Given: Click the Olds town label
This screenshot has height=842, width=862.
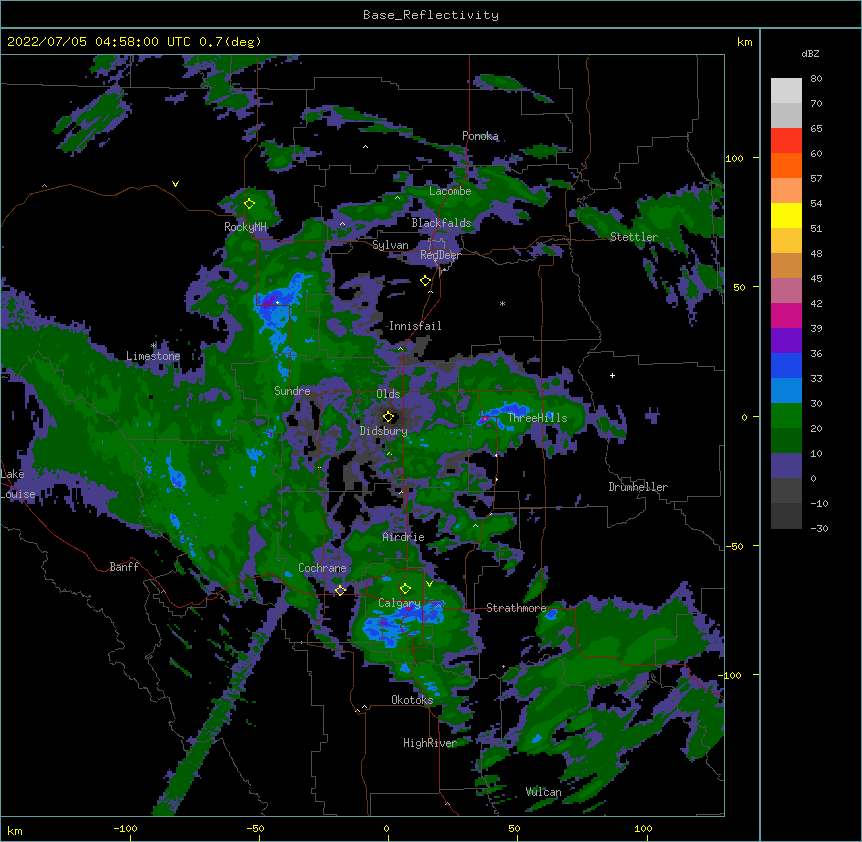Looking at the screenshot, I should coord(388,394).
